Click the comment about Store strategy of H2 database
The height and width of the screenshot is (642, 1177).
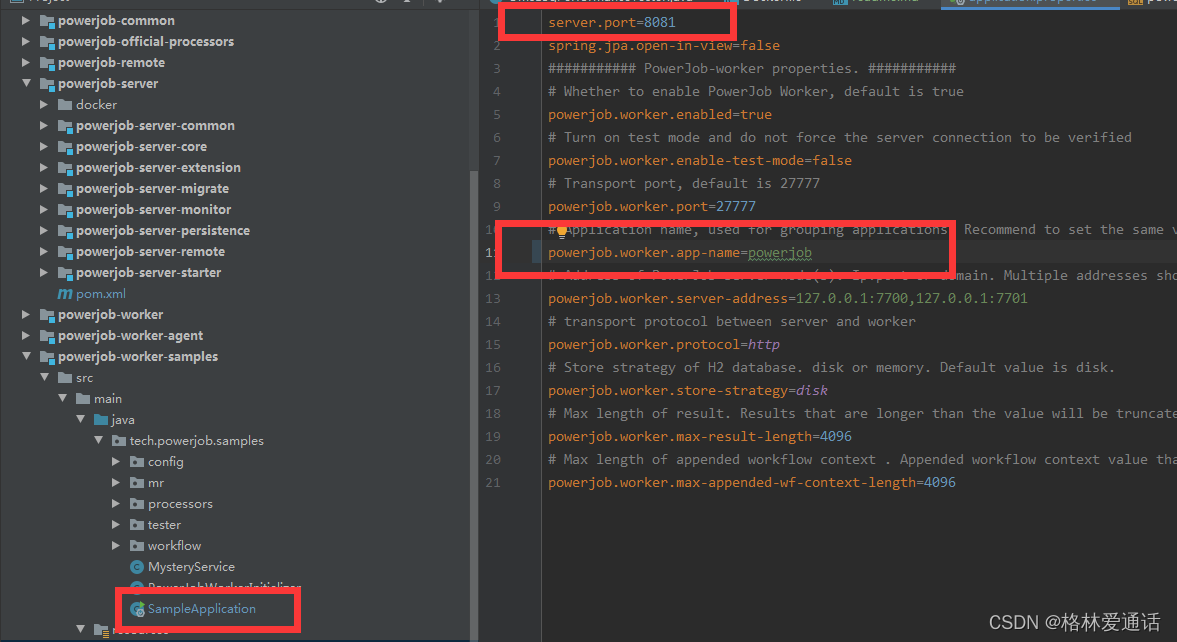tap(831, 368)
